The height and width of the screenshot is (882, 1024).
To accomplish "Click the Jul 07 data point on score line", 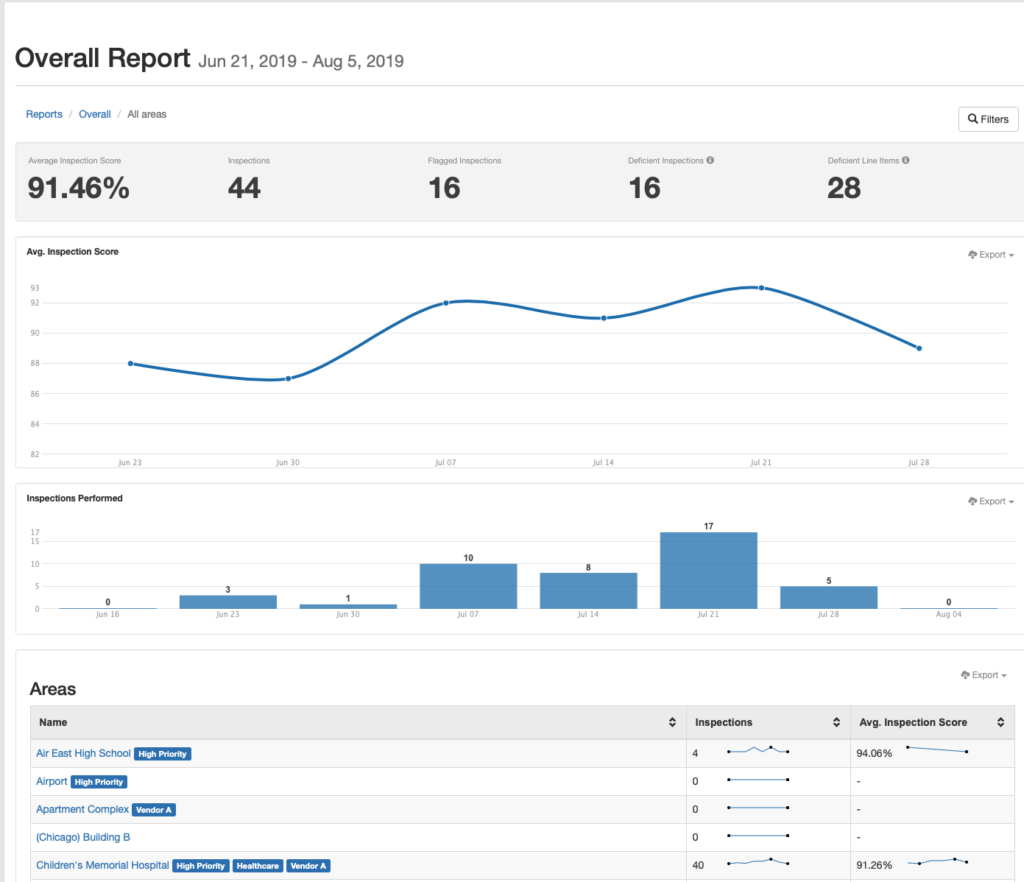I will 446,303.
